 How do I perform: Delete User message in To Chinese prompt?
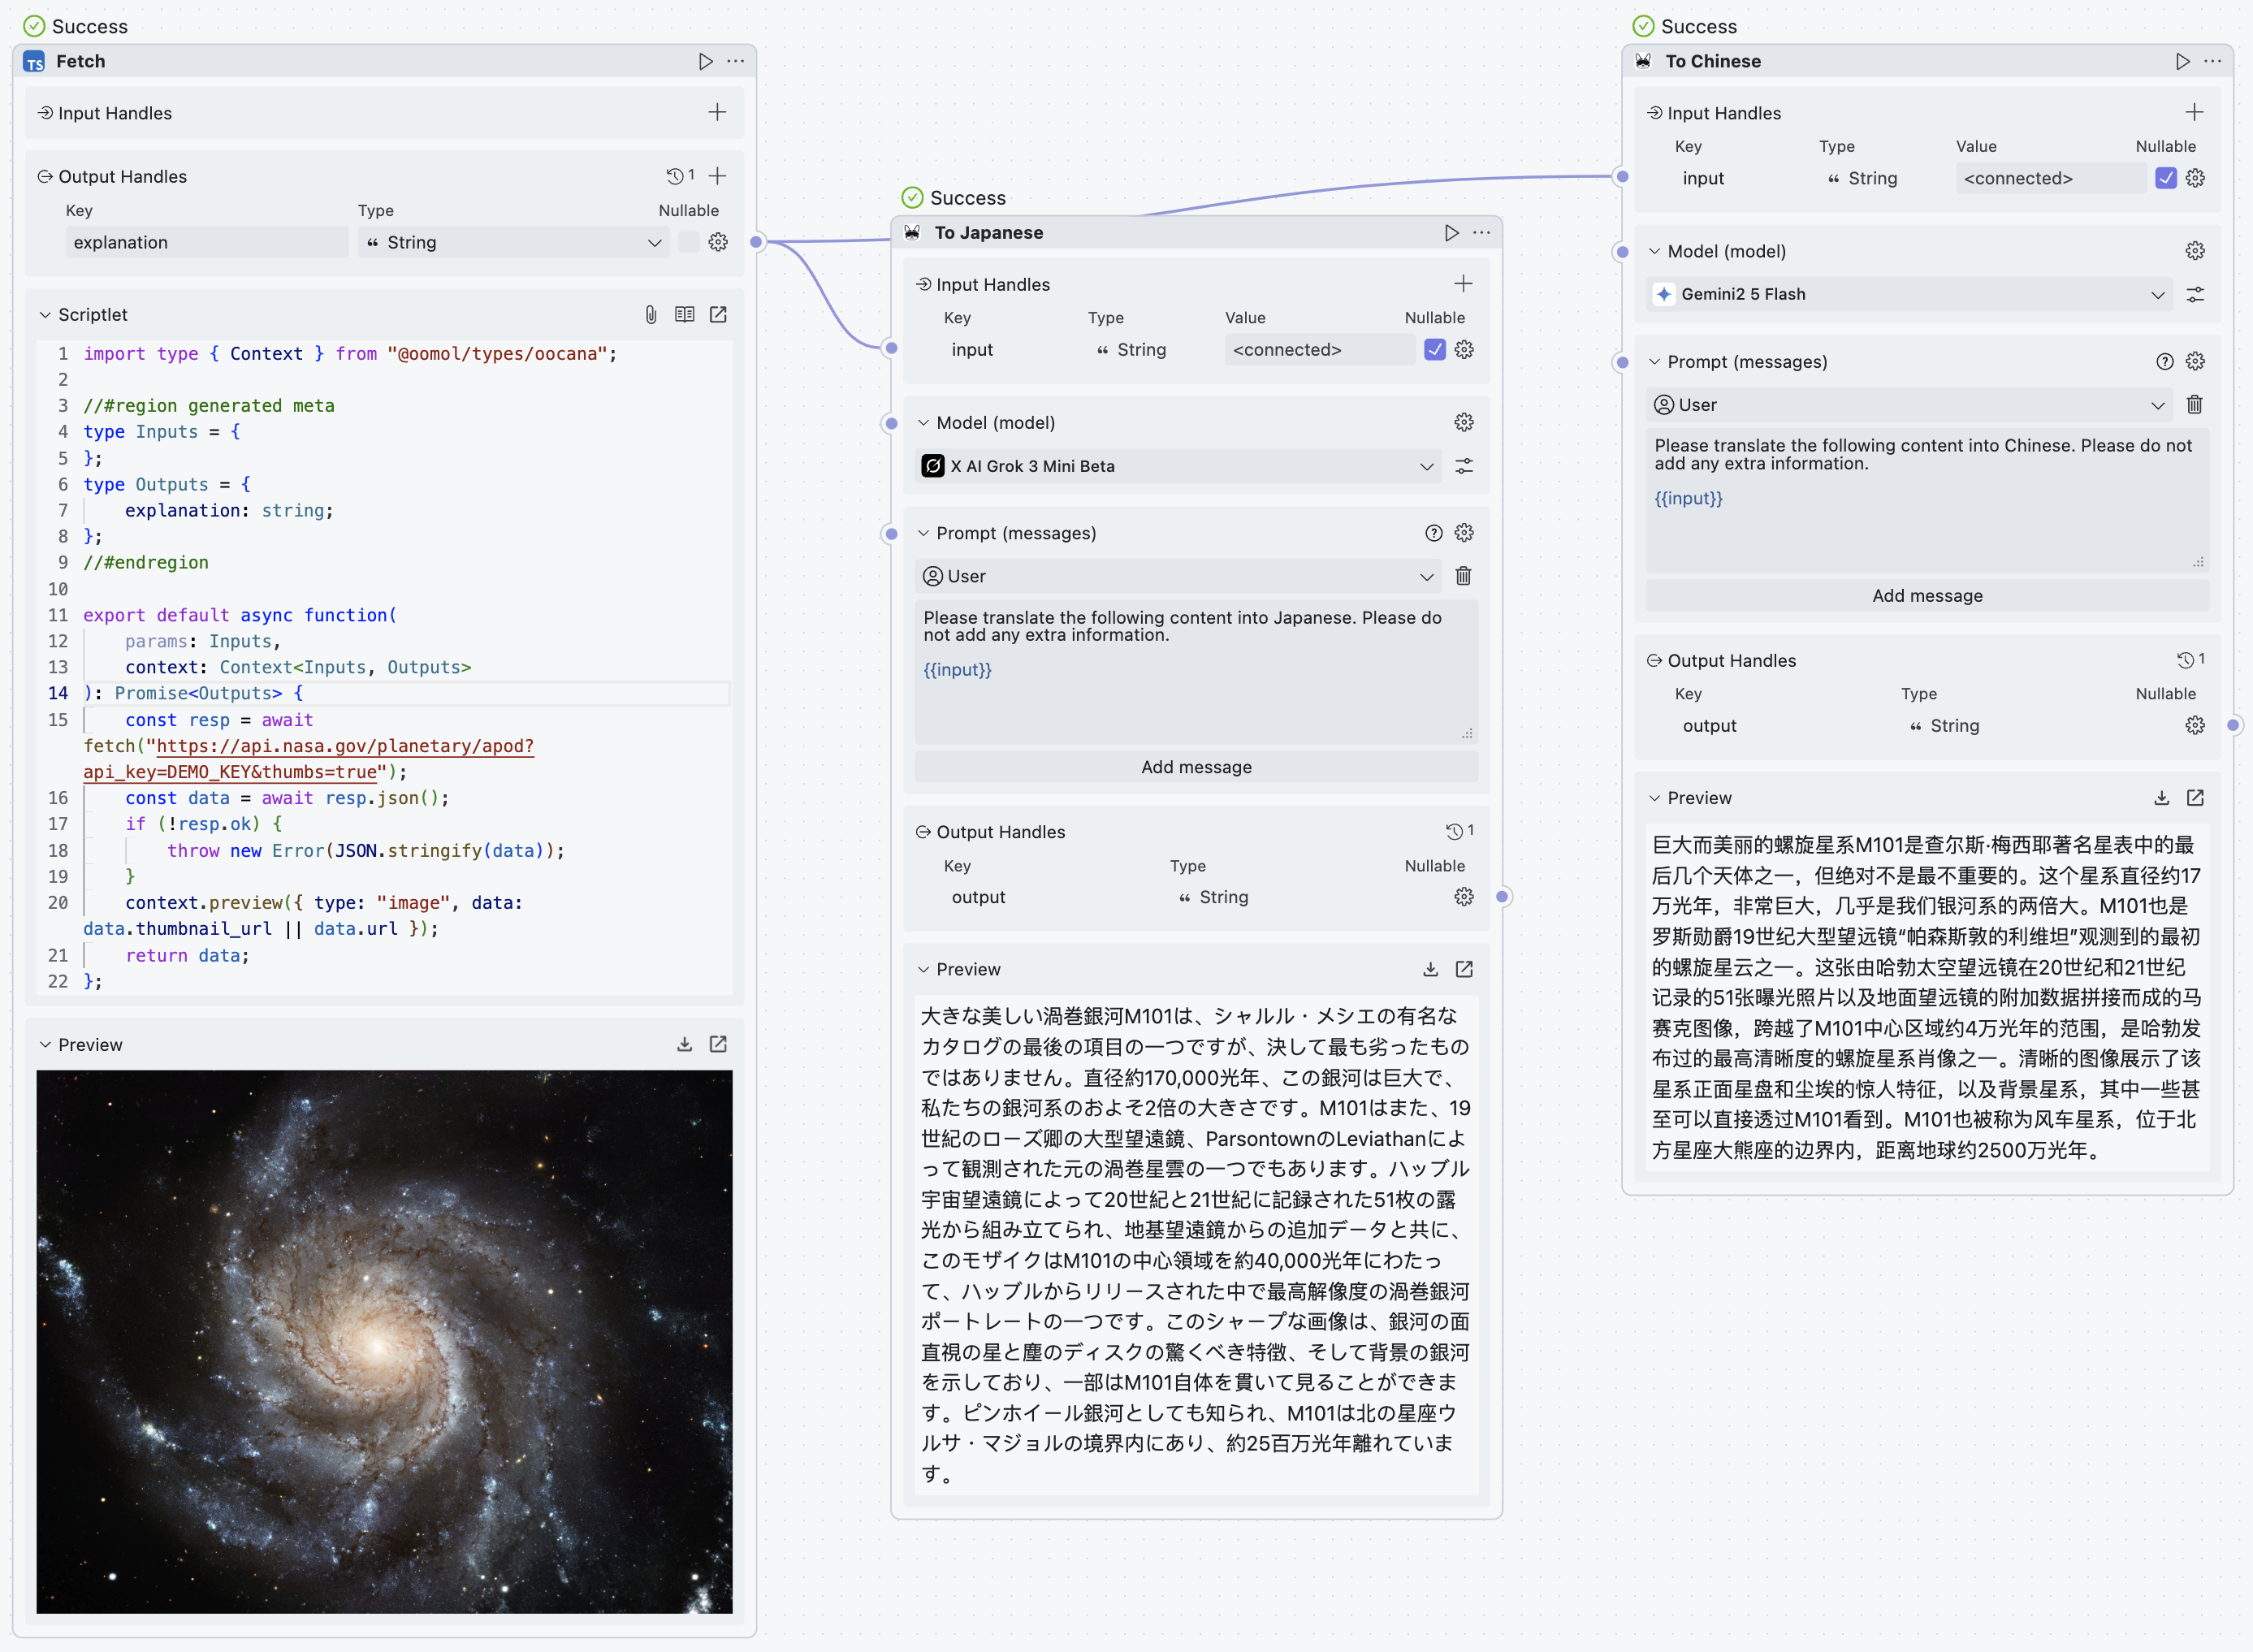[2194, 404]
